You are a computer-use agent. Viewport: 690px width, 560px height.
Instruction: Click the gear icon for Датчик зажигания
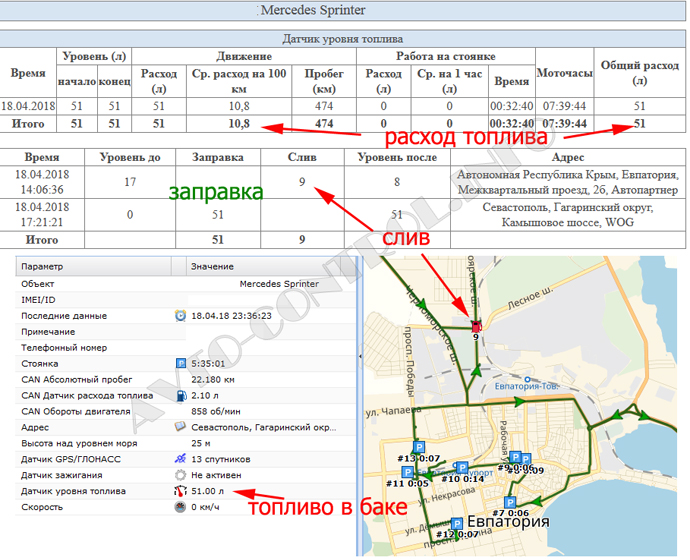[181, 475]
